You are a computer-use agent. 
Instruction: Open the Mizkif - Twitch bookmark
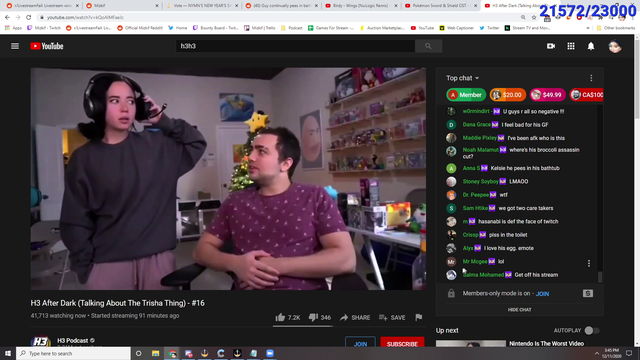pyautogui.click(x=44, y=28)
